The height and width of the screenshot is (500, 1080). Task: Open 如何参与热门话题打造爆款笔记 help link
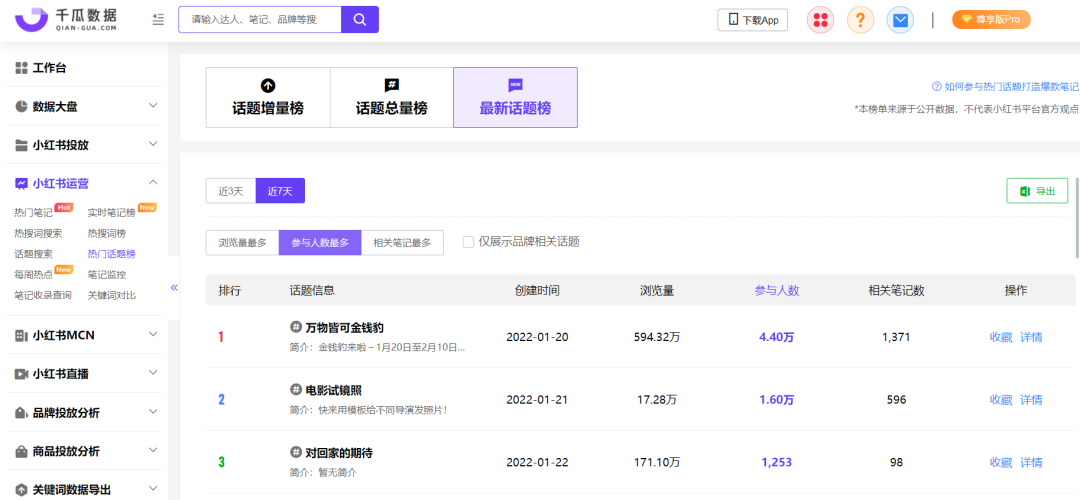pyautogui.click(x=1006, y=87)
